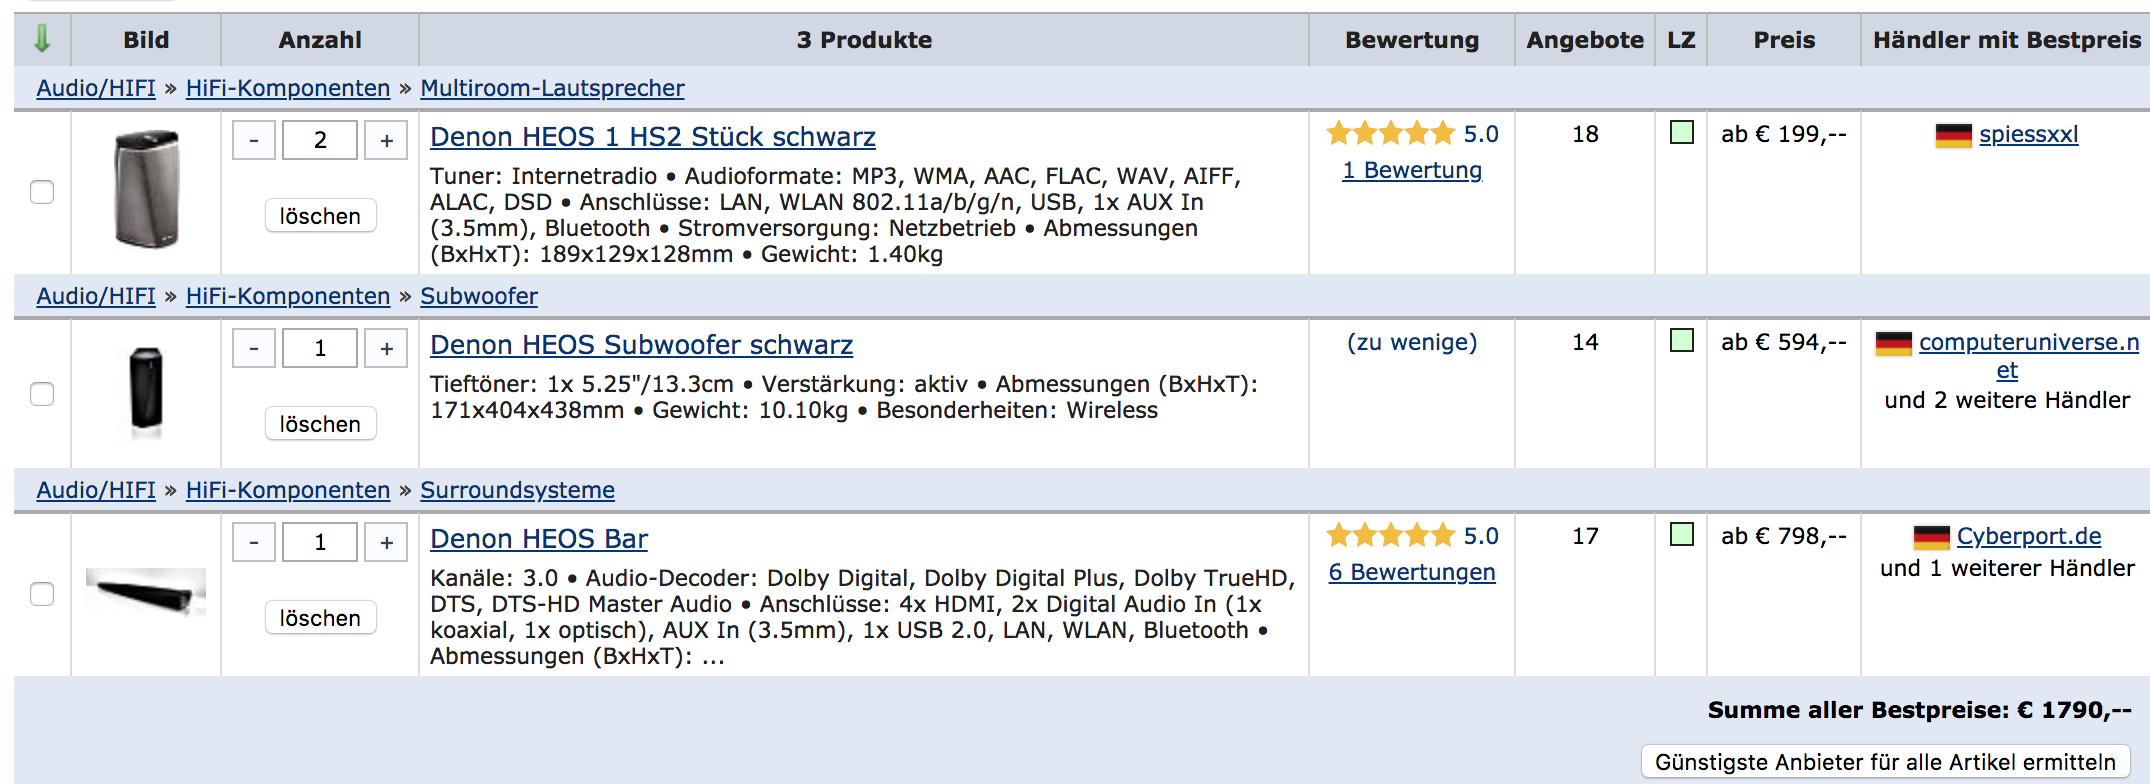Open the Multiroom-Lautsprecher category link

[552, 88]
